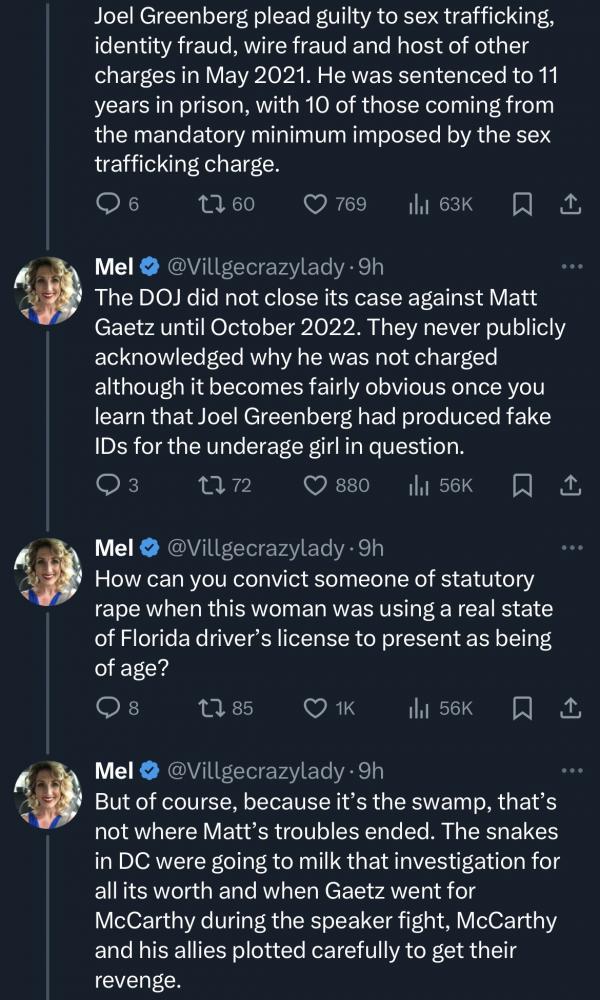Open Mel's profile photo beside the DOJ tweet
600x1000 pixels.
pyautogui.click(x=48, y=291)
